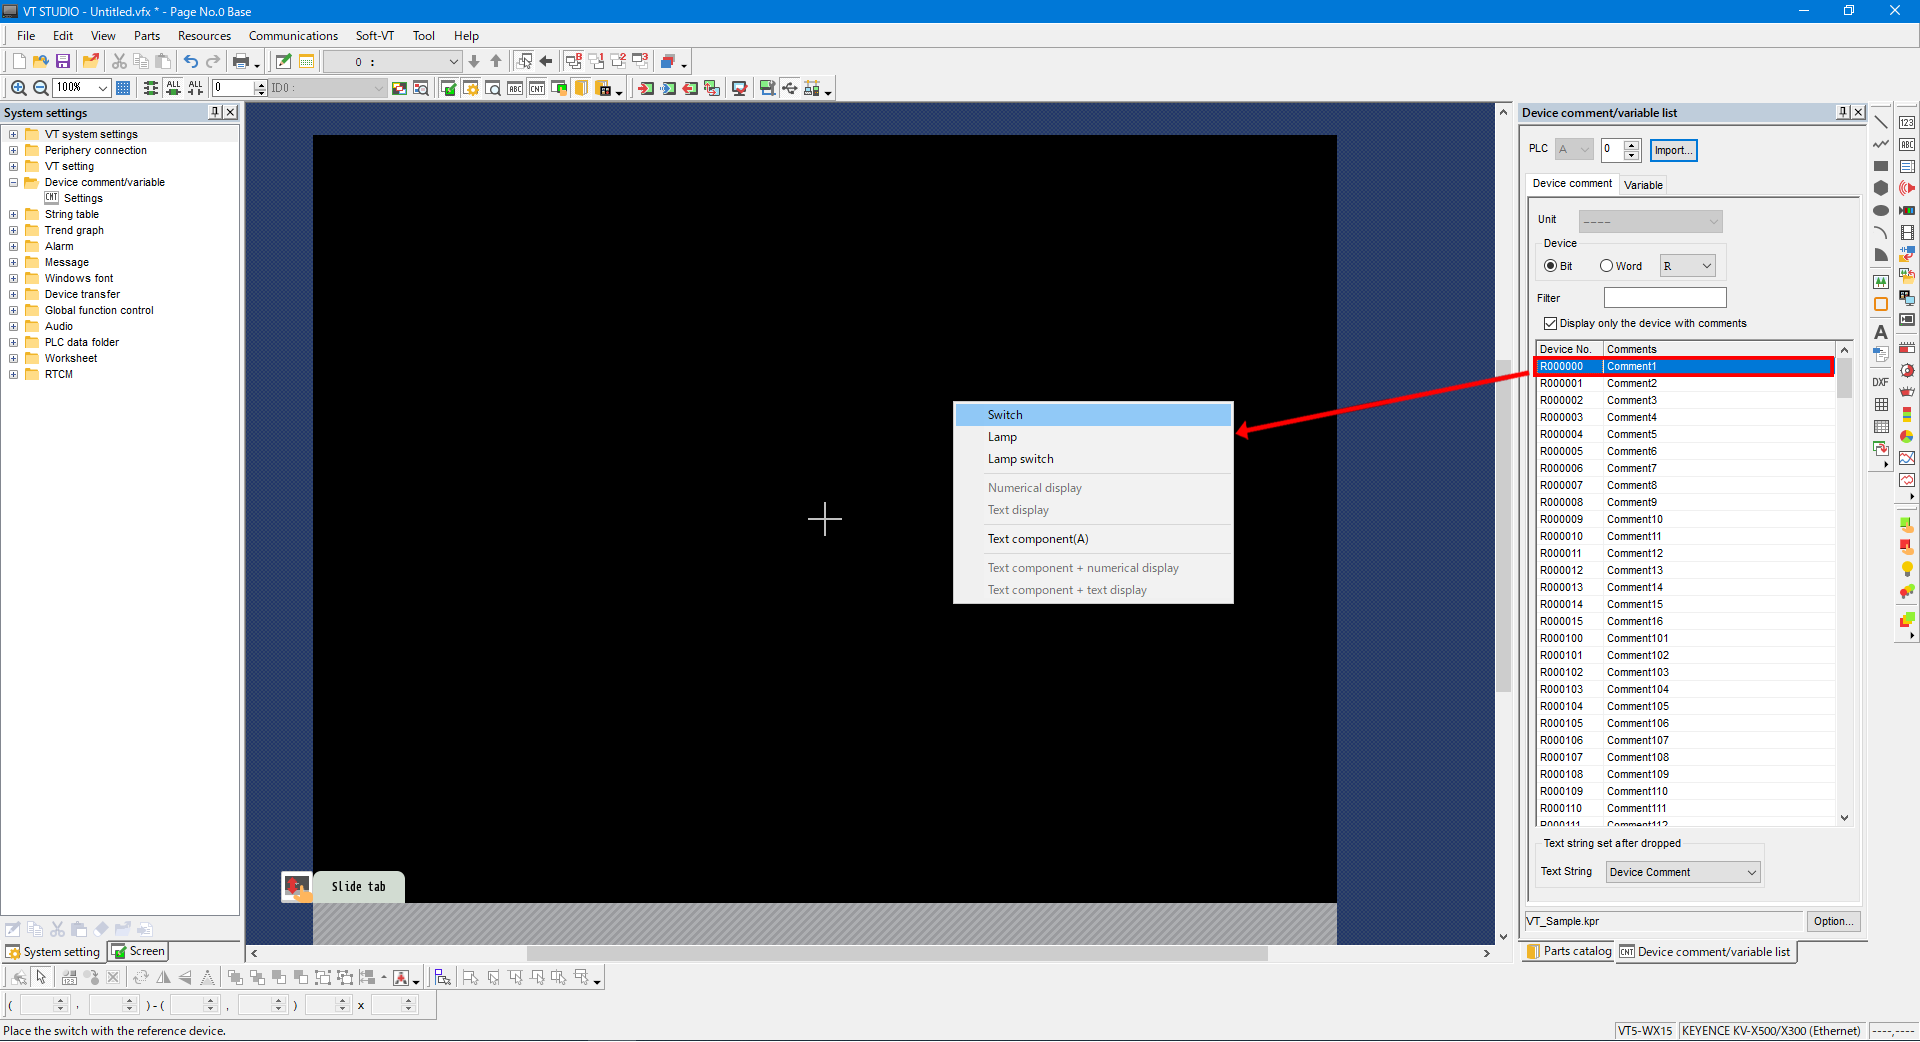Click the Option... button
The image size is (1920, 1042).
pos(1832,922)
